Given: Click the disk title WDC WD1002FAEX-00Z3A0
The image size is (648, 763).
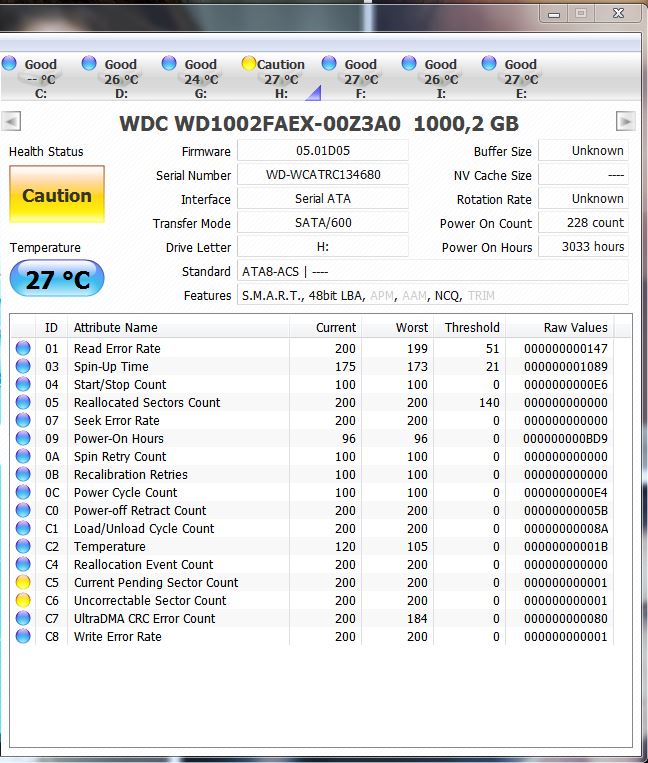Looking at the screenshot, I should click(x=260, y=124).
